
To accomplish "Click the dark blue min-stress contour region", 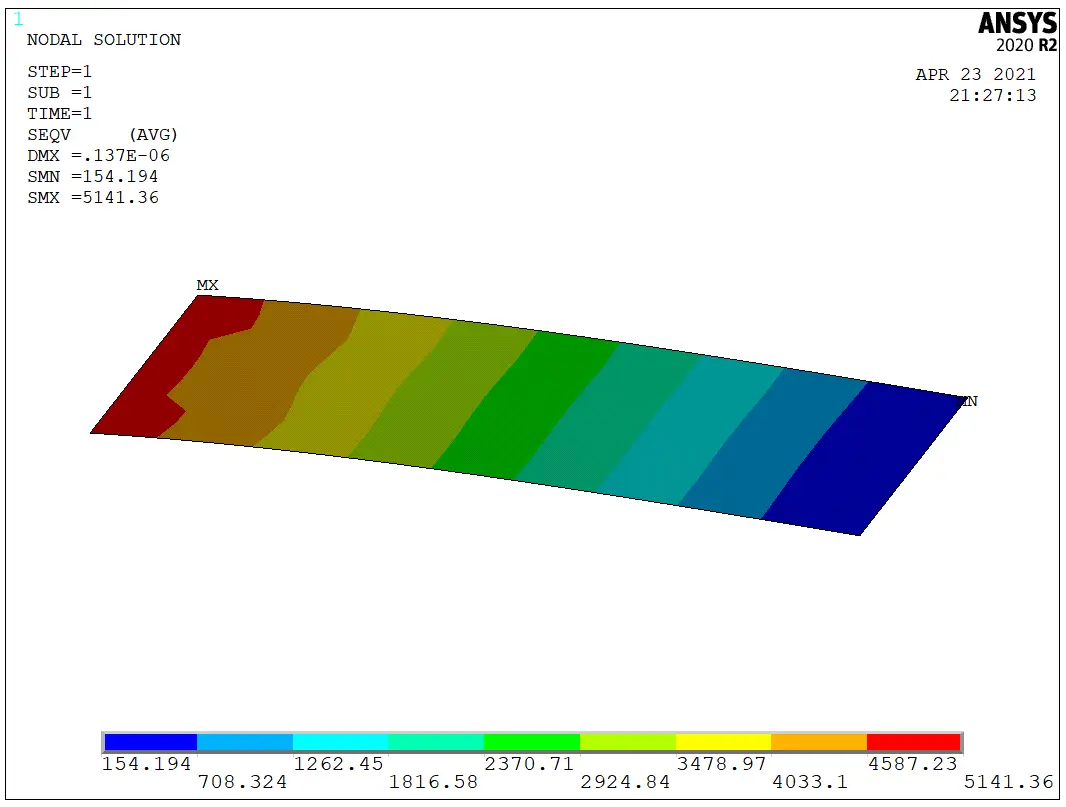I will click(863, 459).
